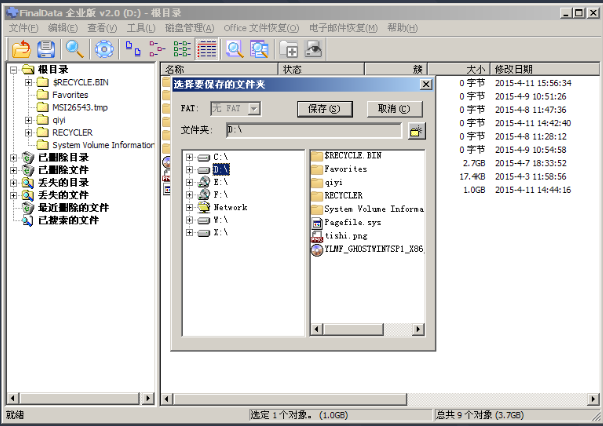Click the blue gear toolbar icon

pos(104,49)
